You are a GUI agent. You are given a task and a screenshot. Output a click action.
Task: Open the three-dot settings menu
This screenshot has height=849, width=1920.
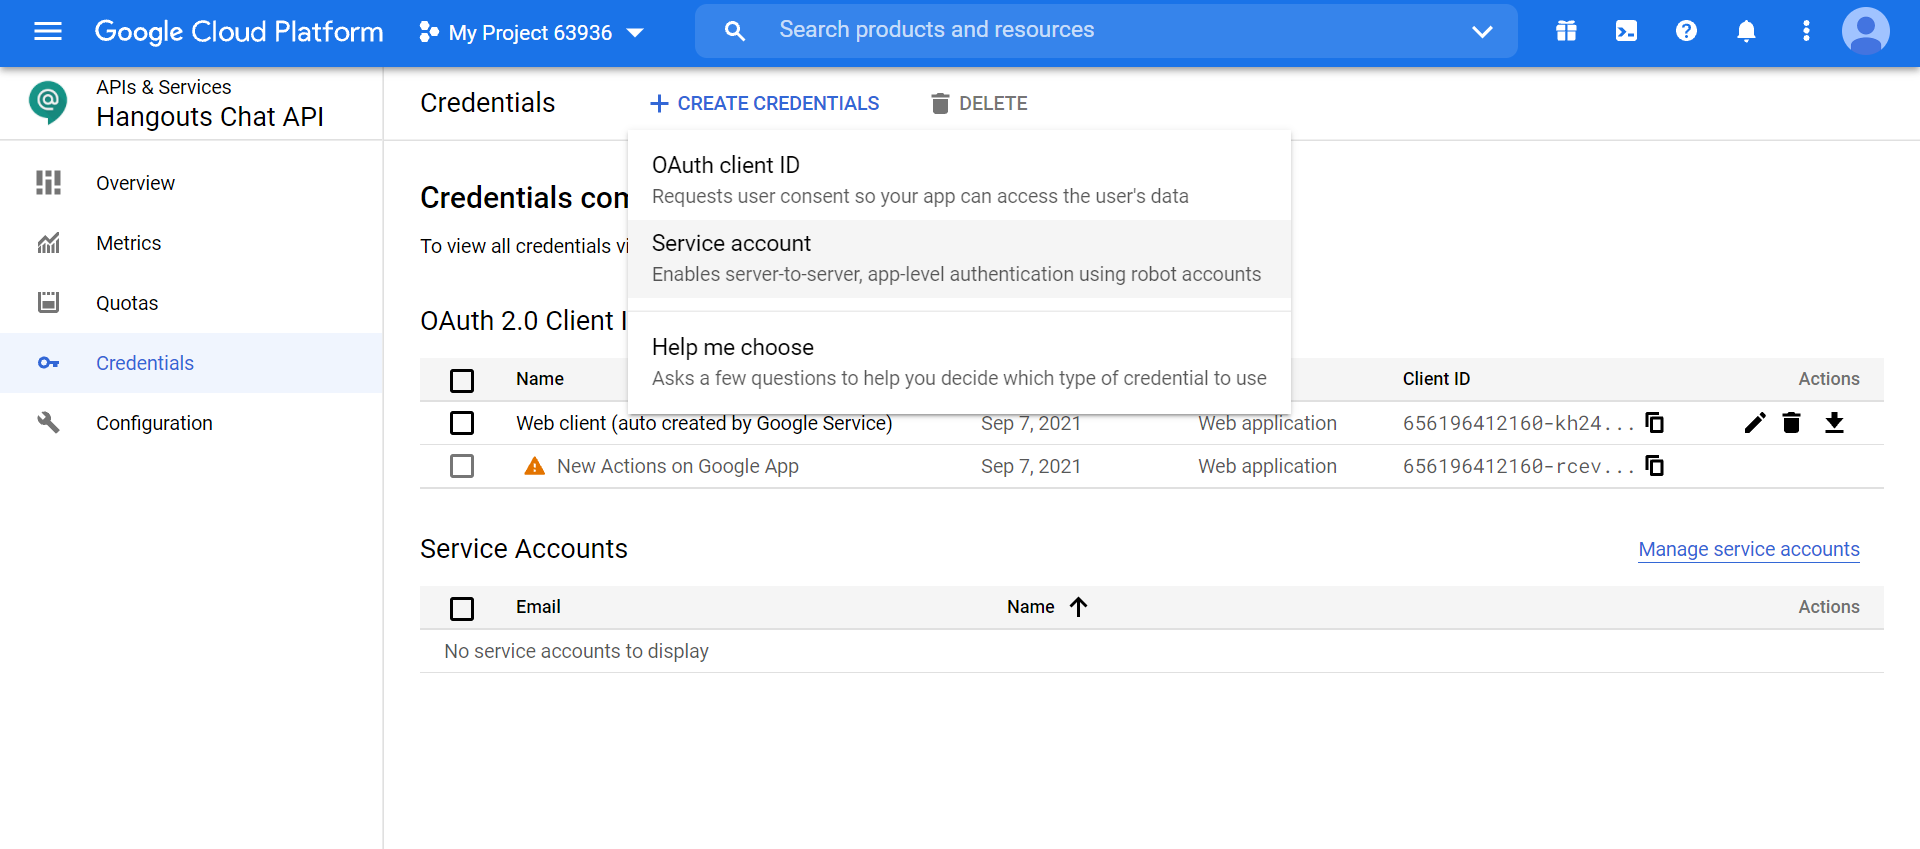[1806, 31]
